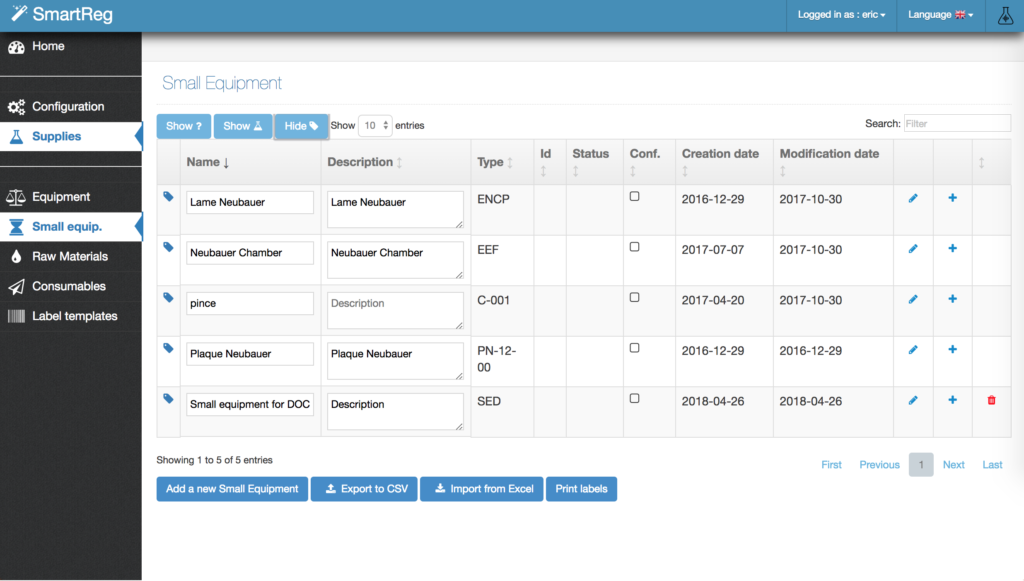Open the entries-per-page selector
The image size is (1024, 581).
[375, 126]
